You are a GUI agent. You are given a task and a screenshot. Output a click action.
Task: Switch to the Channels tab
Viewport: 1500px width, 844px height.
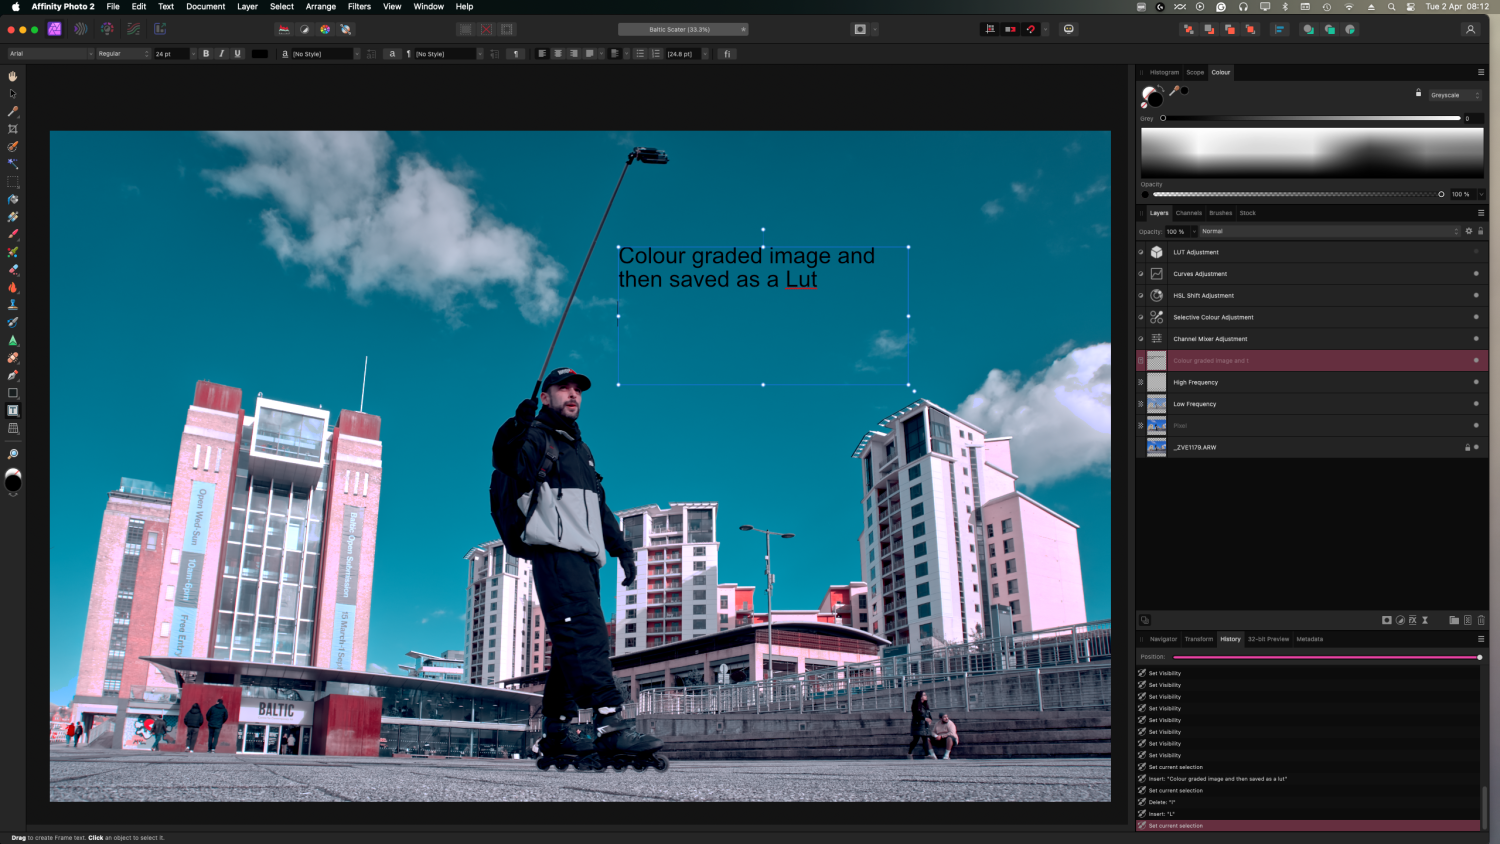1188,213
